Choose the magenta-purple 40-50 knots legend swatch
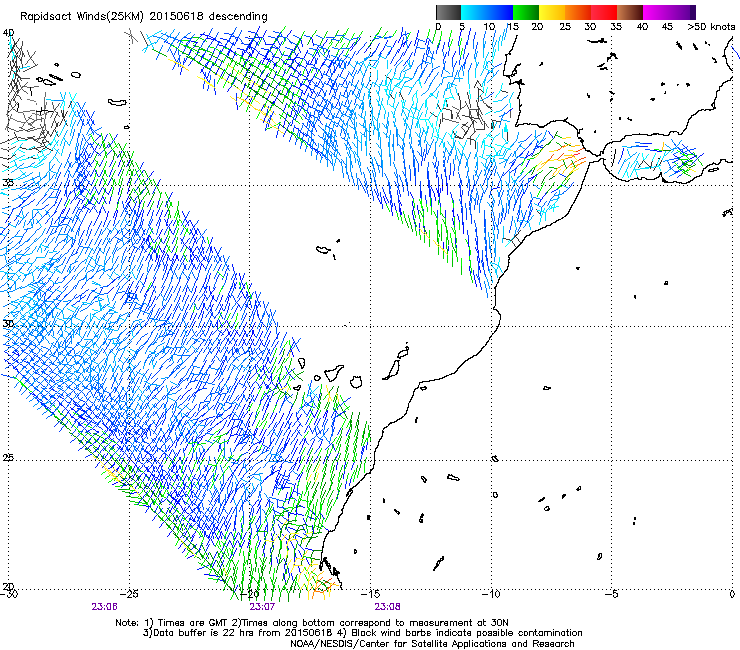Image resolution: width=740 pixels, height=650 pixels. click(x=669, y=12)
